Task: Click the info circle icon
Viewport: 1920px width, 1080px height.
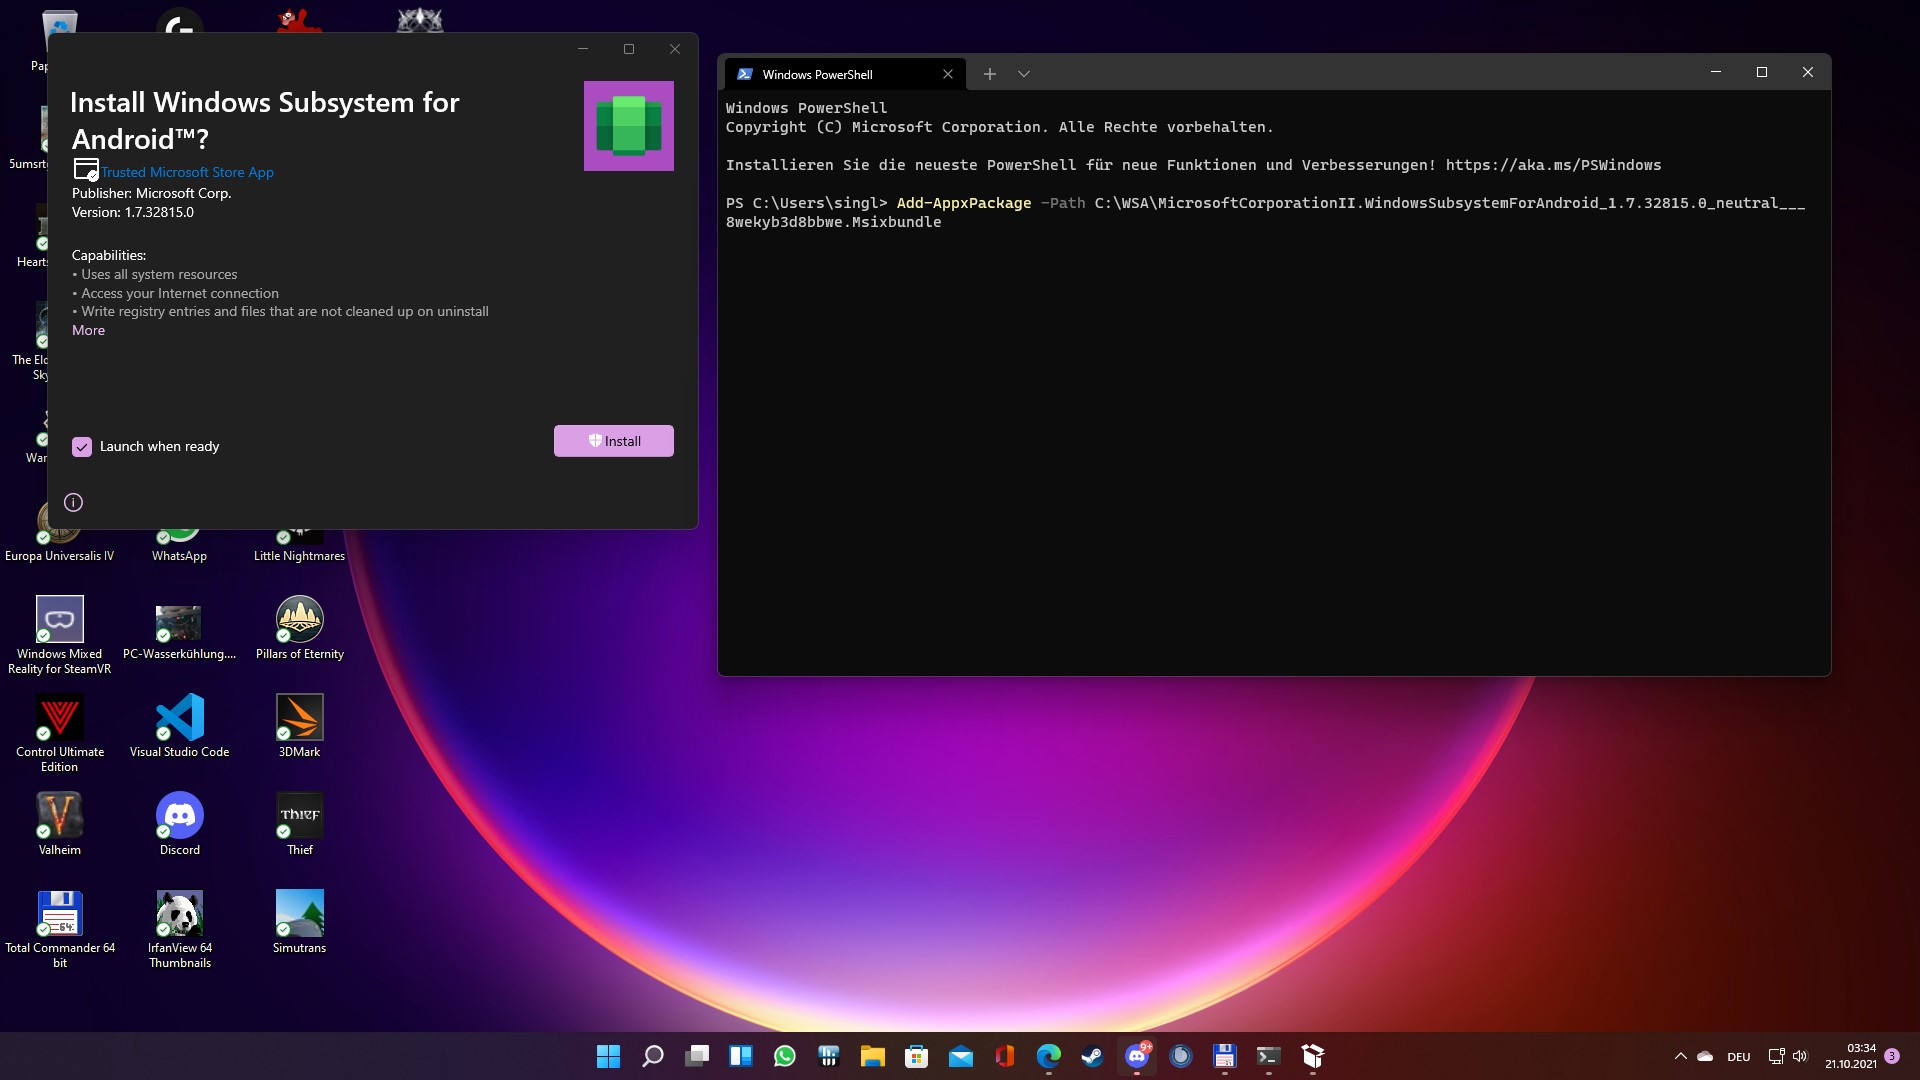Action: click(x=73, y=503)
